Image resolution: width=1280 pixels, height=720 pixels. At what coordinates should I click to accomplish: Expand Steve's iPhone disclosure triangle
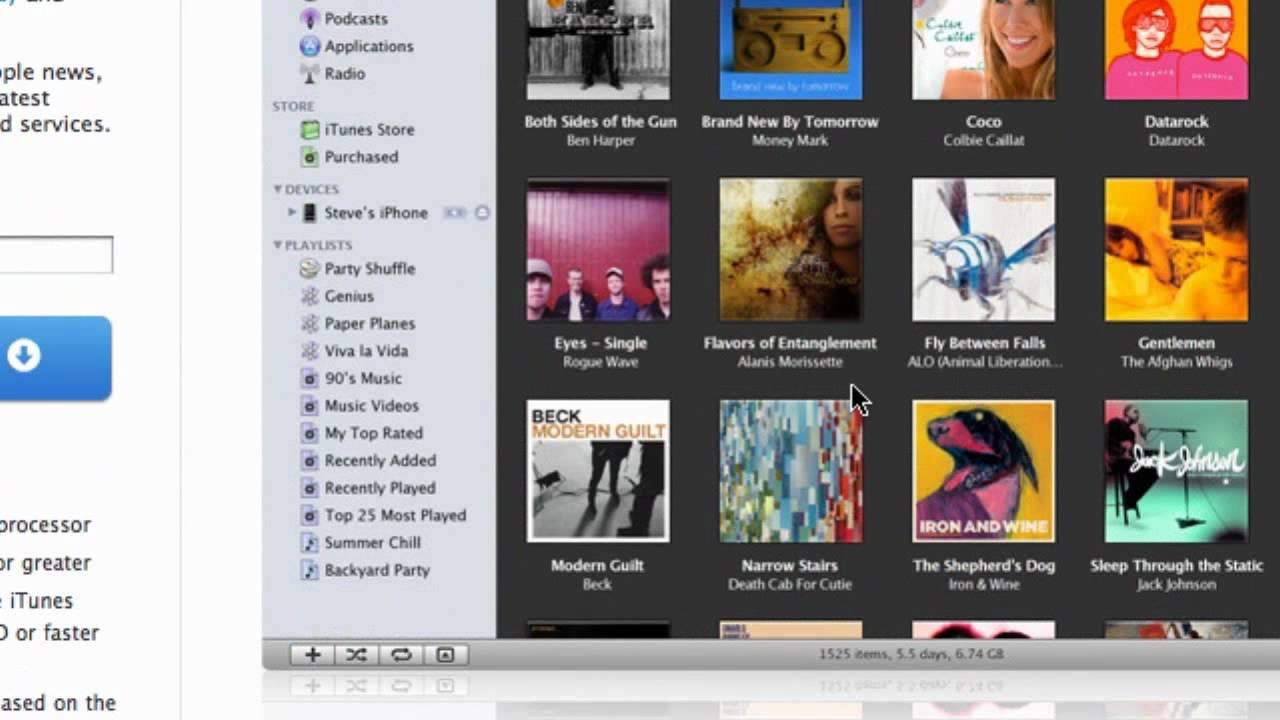coord(292,213)
